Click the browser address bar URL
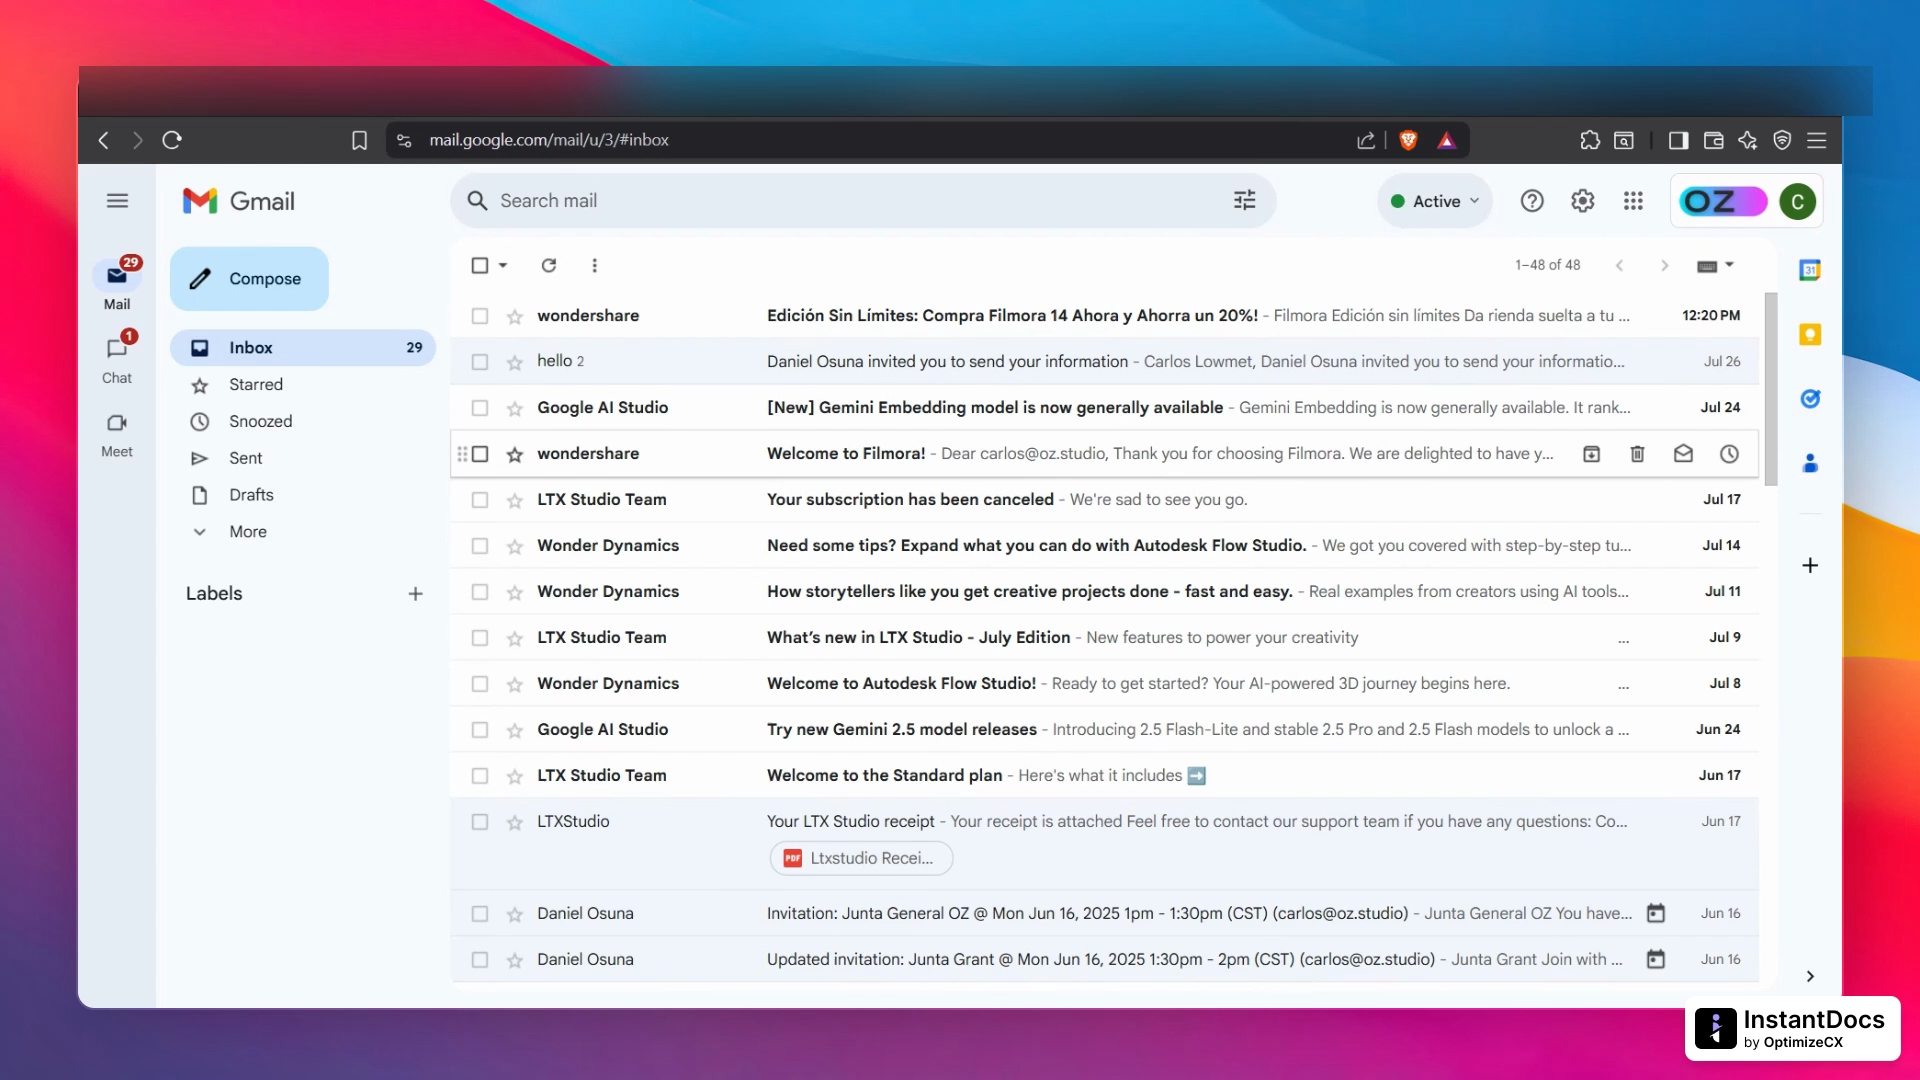 [549, 140]
